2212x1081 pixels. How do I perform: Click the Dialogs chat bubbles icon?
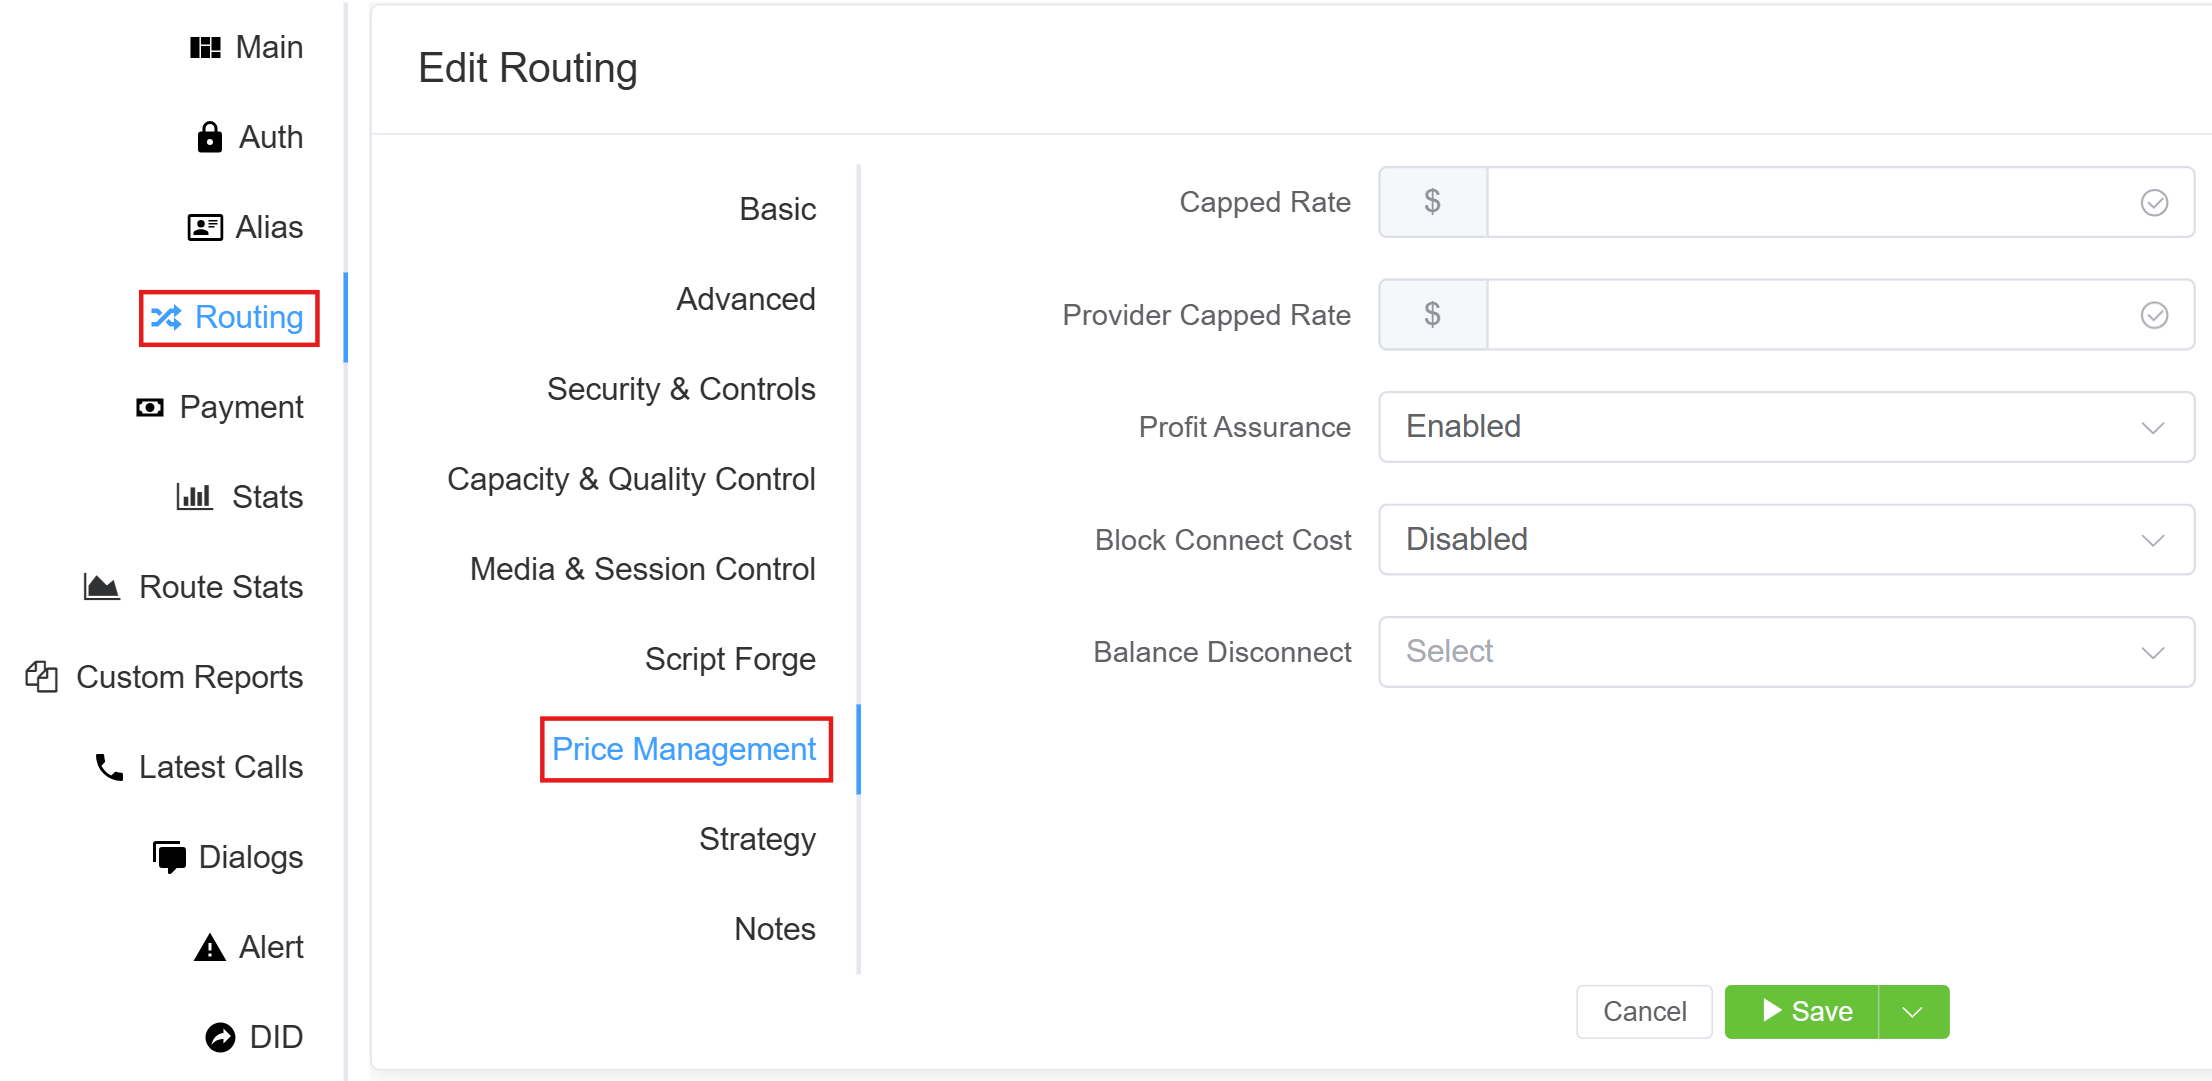click(169, 857)
